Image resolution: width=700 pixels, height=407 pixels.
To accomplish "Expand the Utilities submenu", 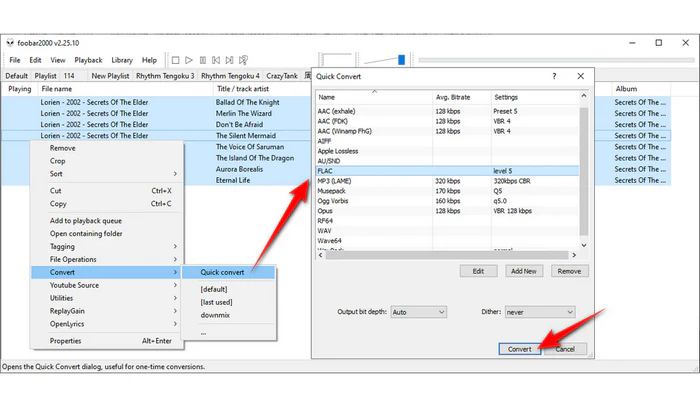I will (107, 298).
